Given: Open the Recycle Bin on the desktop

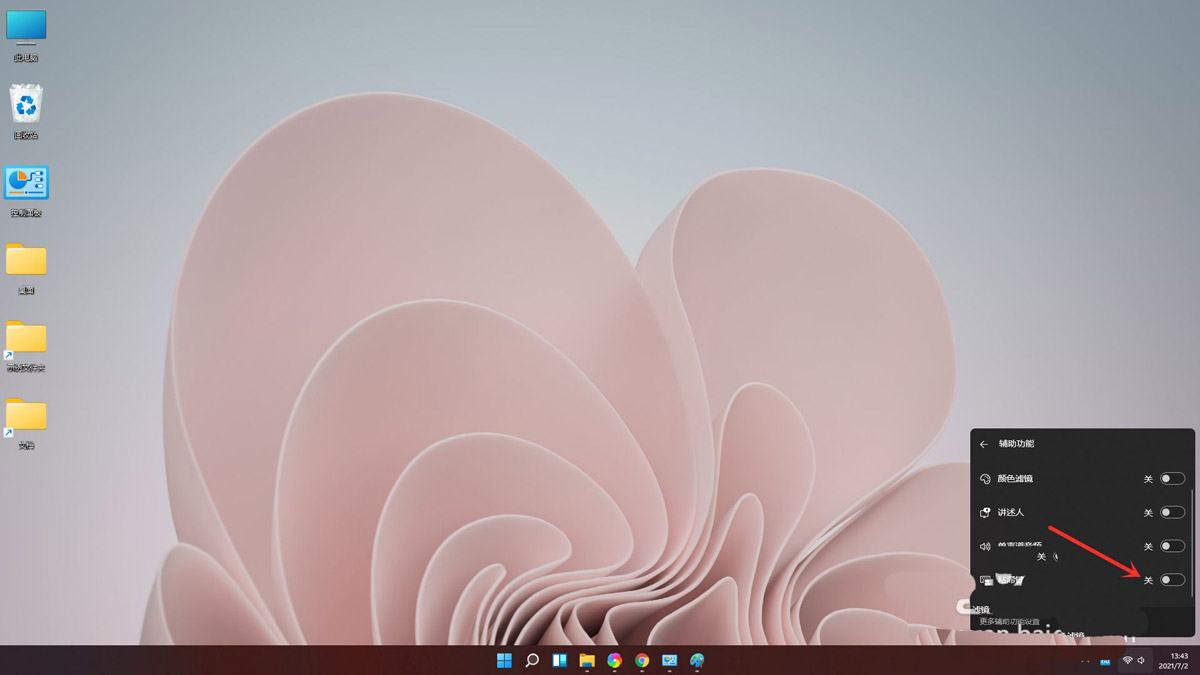Looking at the screenshot, I should (x=25, y=105).
